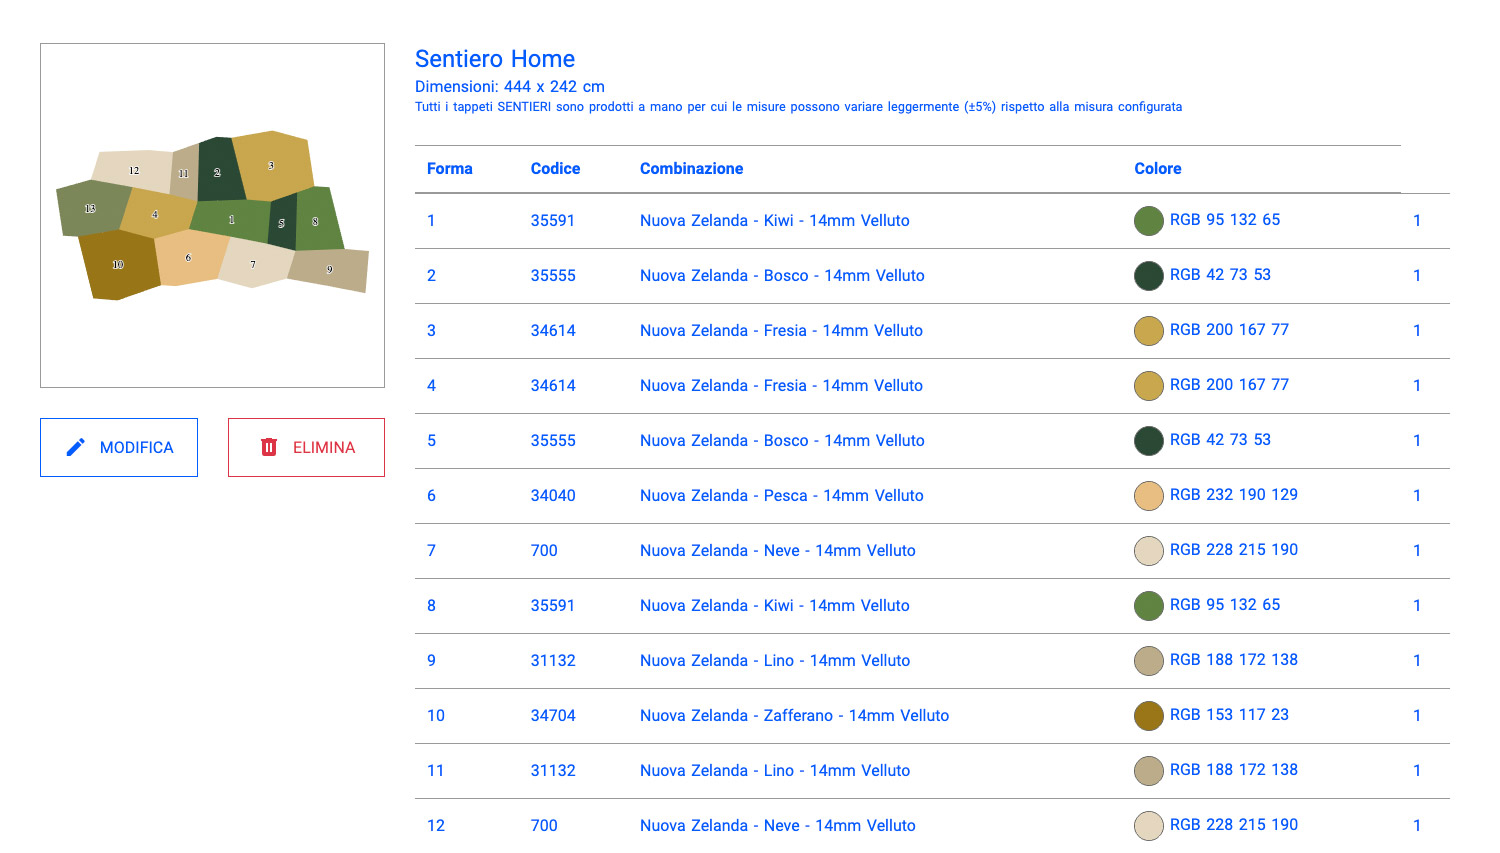1500x853 pixels.
Task: Select shape 3 in the rug preview
Action: 272,165
